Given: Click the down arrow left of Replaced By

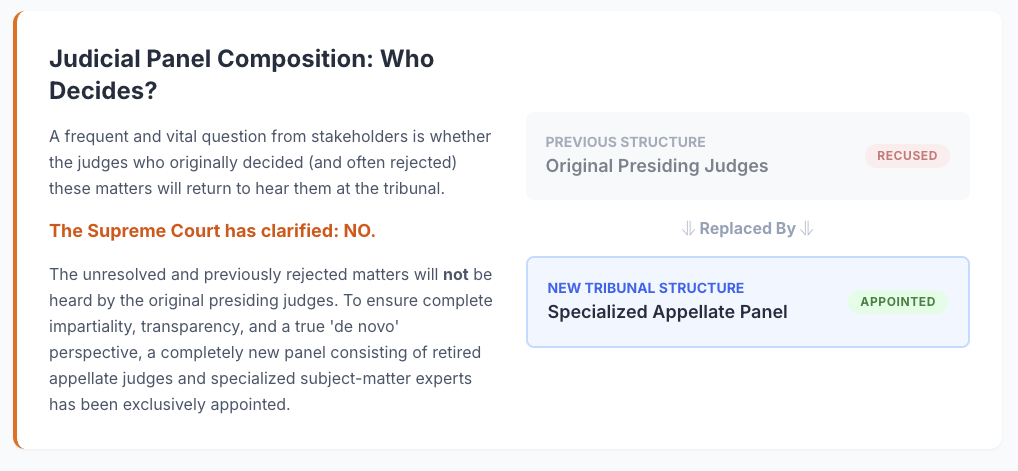Looking at the screenshot, I should coord(688,229).
